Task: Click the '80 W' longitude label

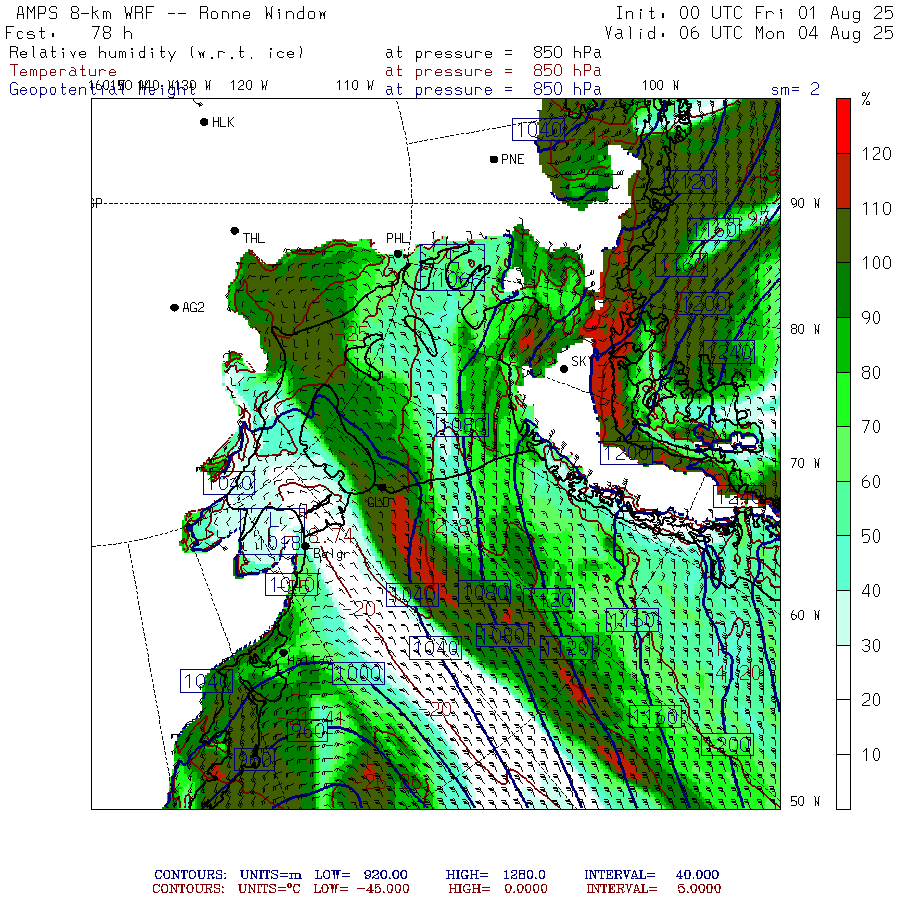Action: point(805,329)
